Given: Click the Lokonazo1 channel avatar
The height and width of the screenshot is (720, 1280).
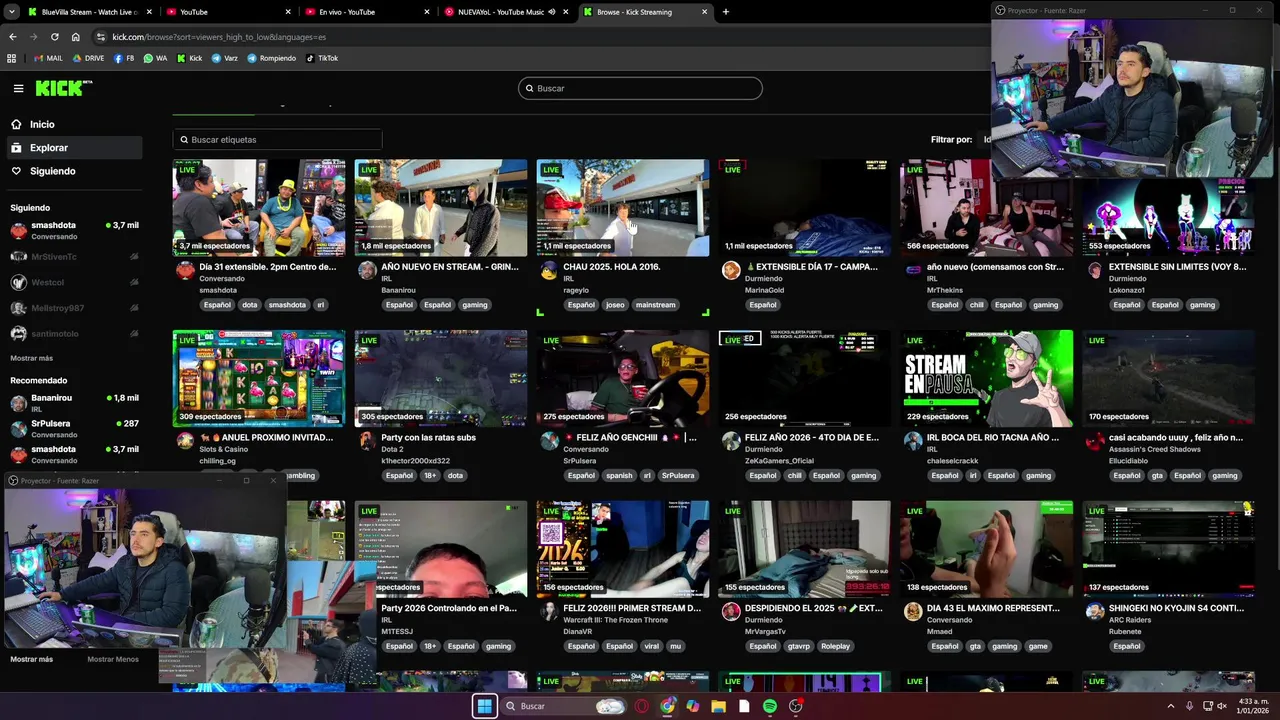Looking at the screenshot, I should [1095, 270].
